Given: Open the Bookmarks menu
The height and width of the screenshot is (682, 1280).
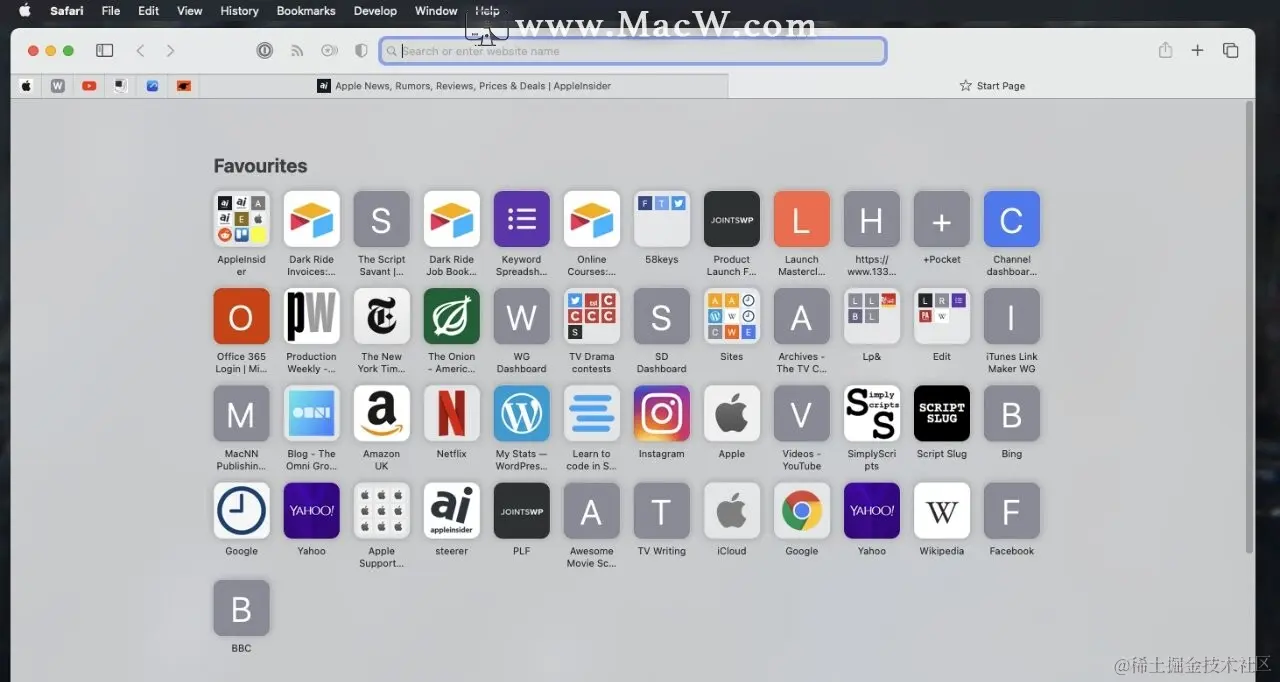Looking at the screenshot, I should (308, 11).
